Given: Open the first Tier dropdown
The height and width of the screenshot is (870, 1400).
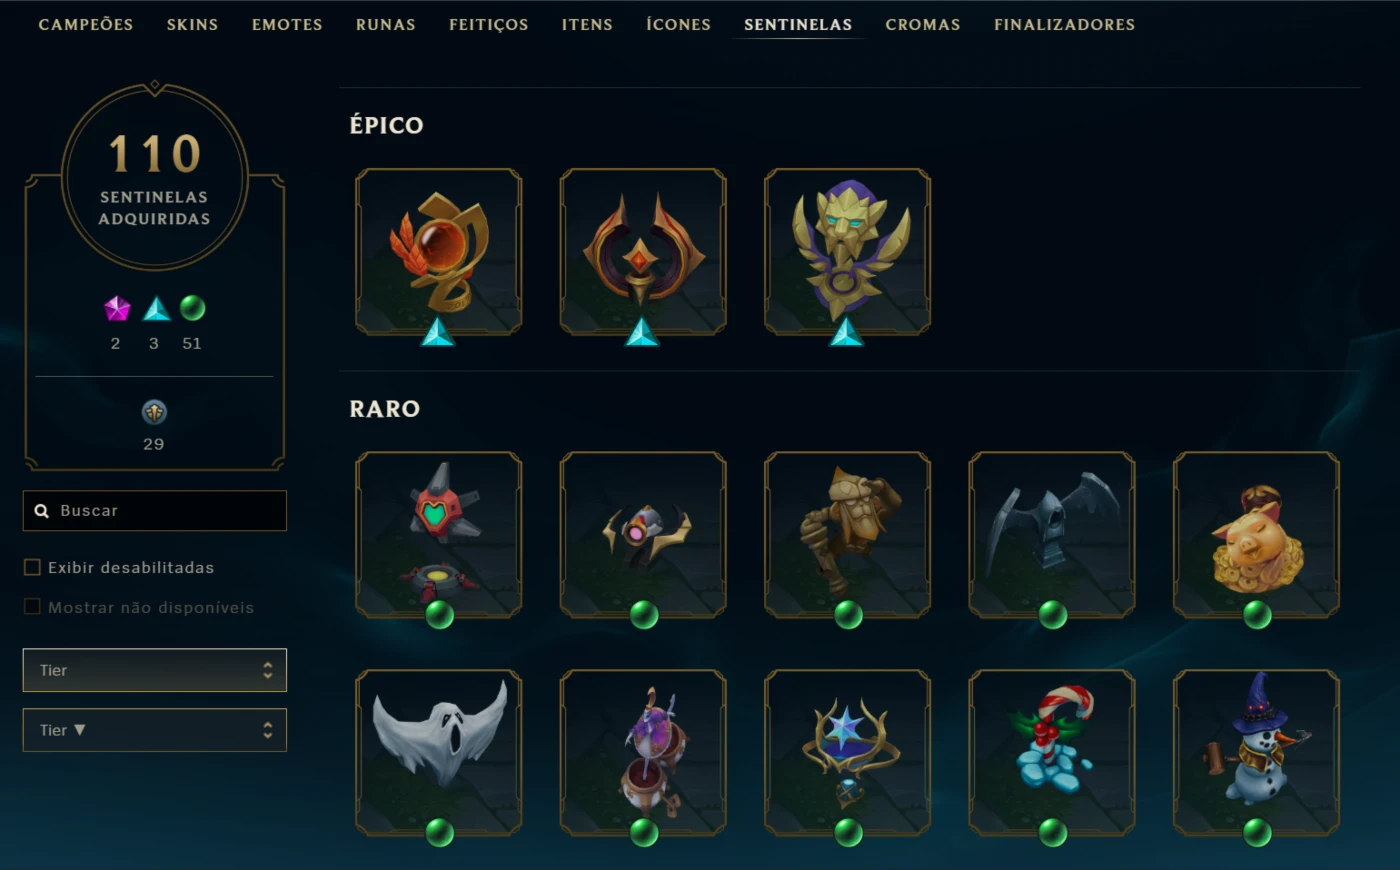Looking at the screenshot, I should (155, 670).
